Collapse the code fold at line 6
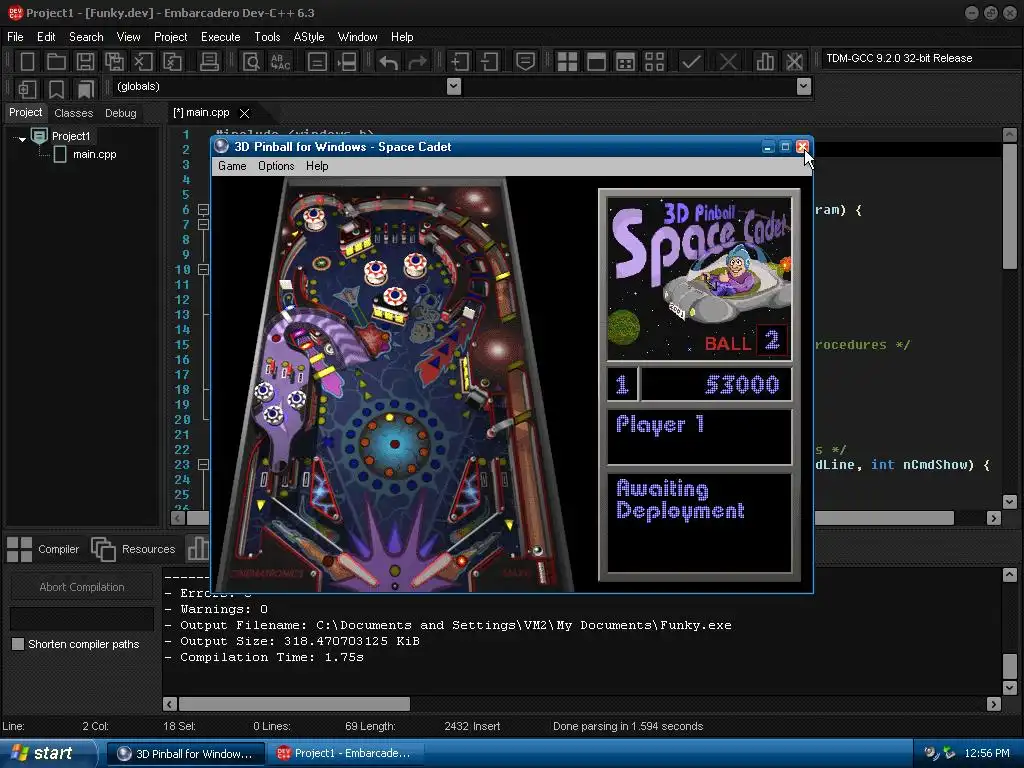Image resolution: width=1024 pixels, height=768 pixels. point(204,210)
